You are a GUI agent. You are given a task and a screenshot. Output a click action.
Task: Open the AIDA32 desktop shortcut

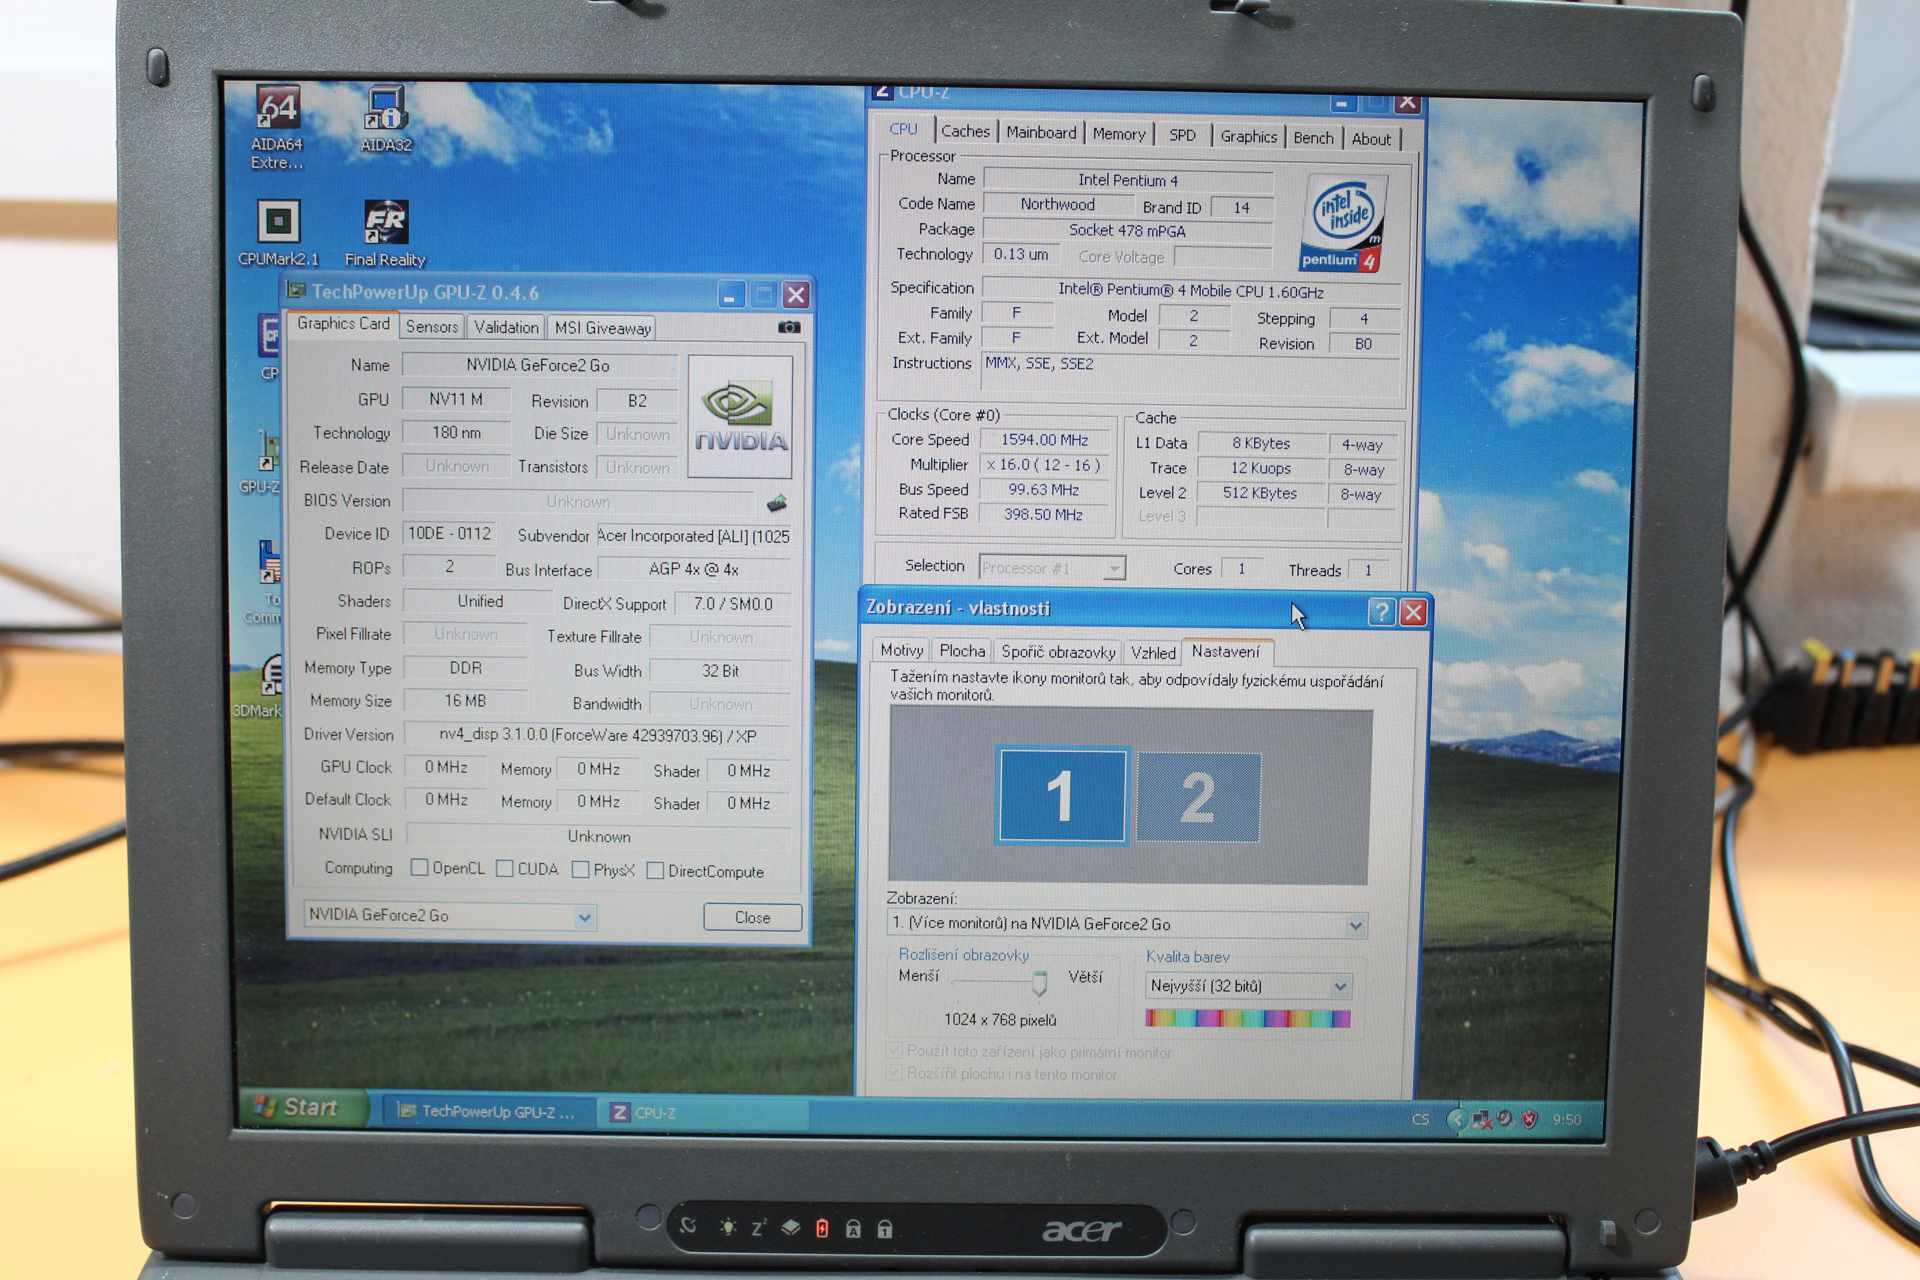386,118
